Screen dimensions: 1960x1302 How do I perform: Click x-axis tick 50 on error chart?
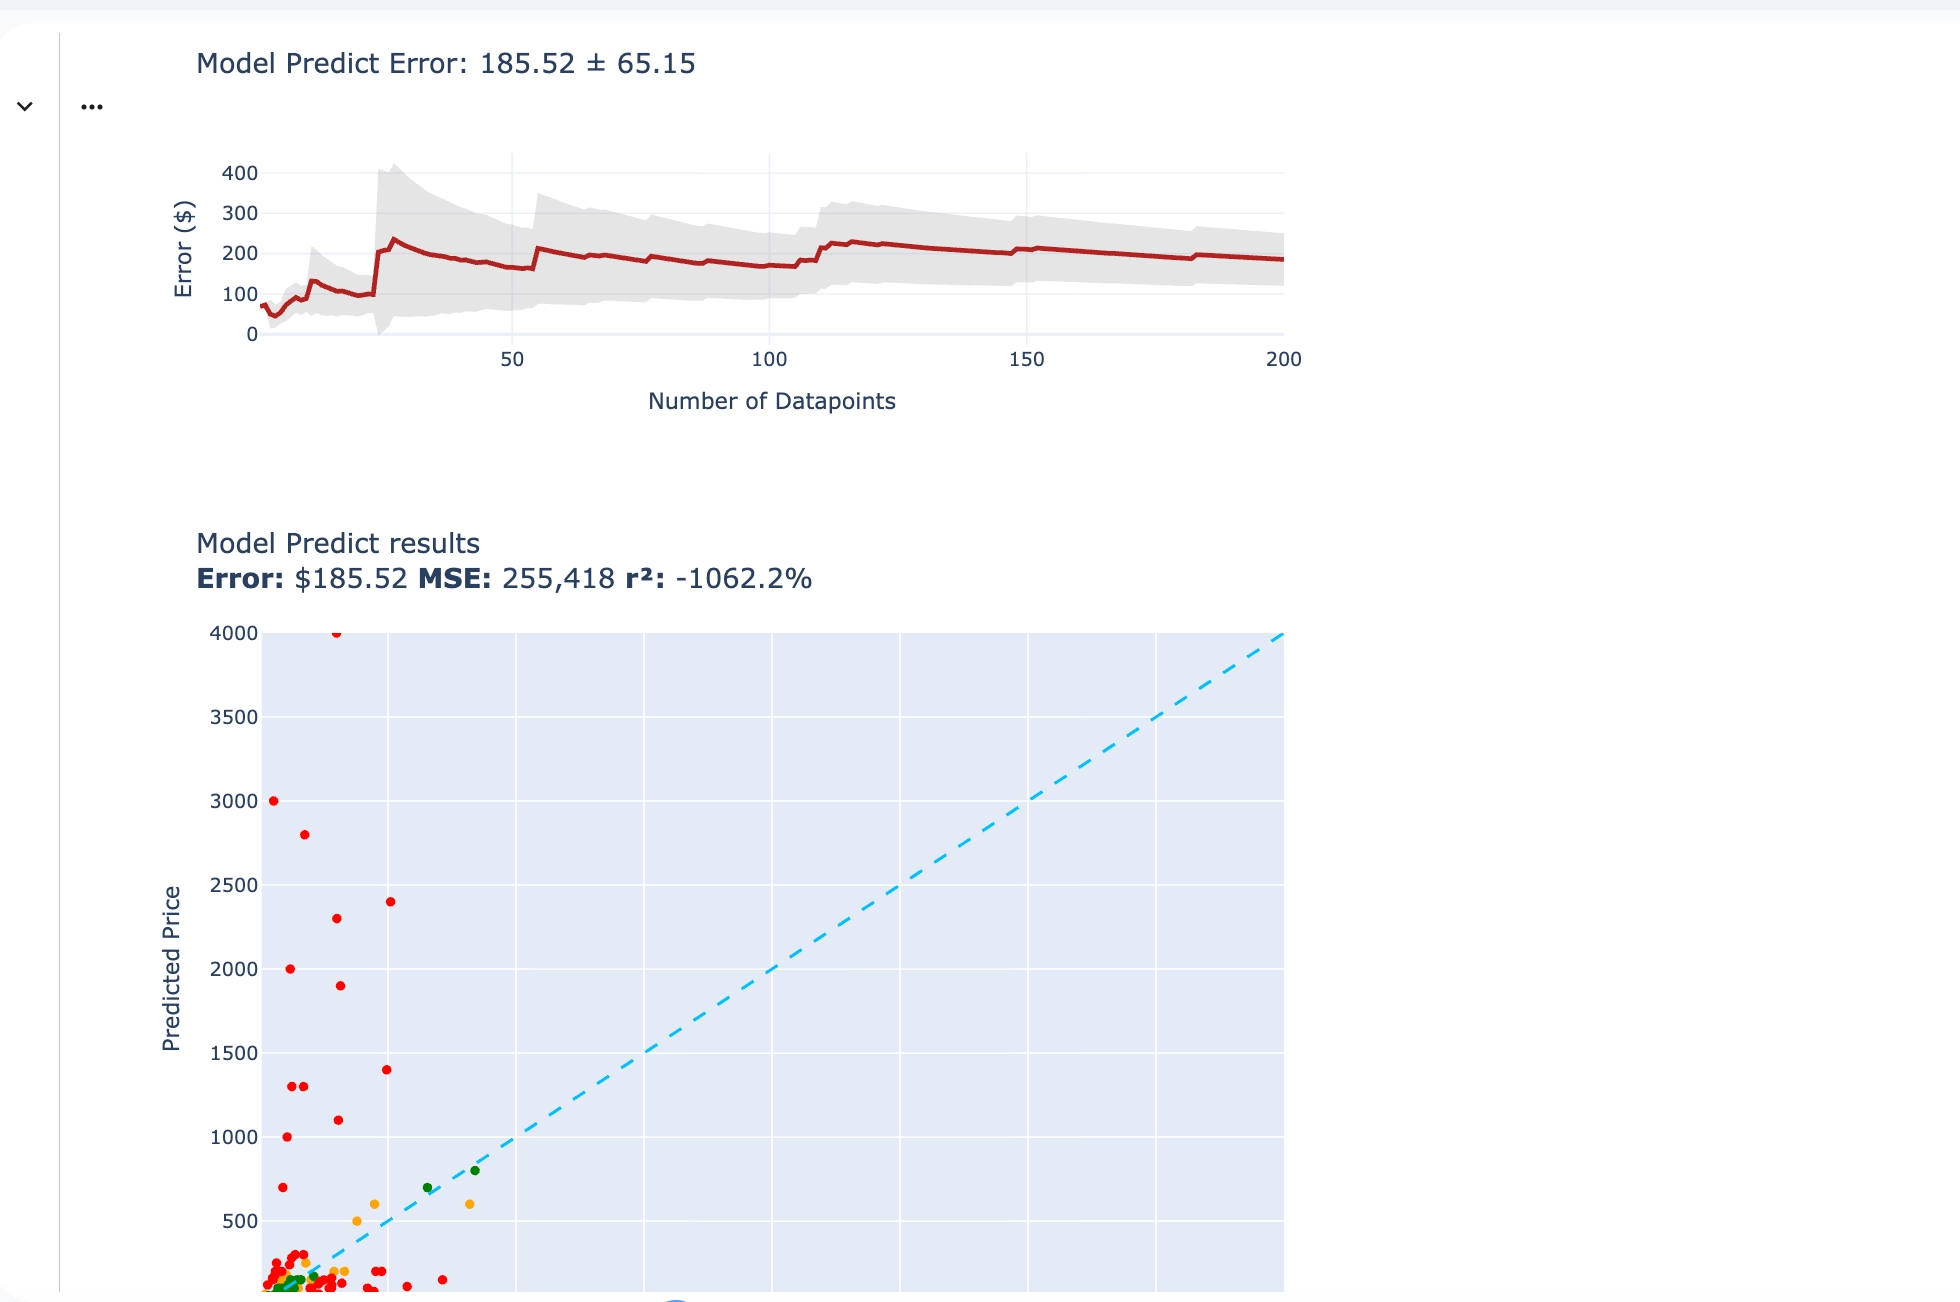[512, 359]
